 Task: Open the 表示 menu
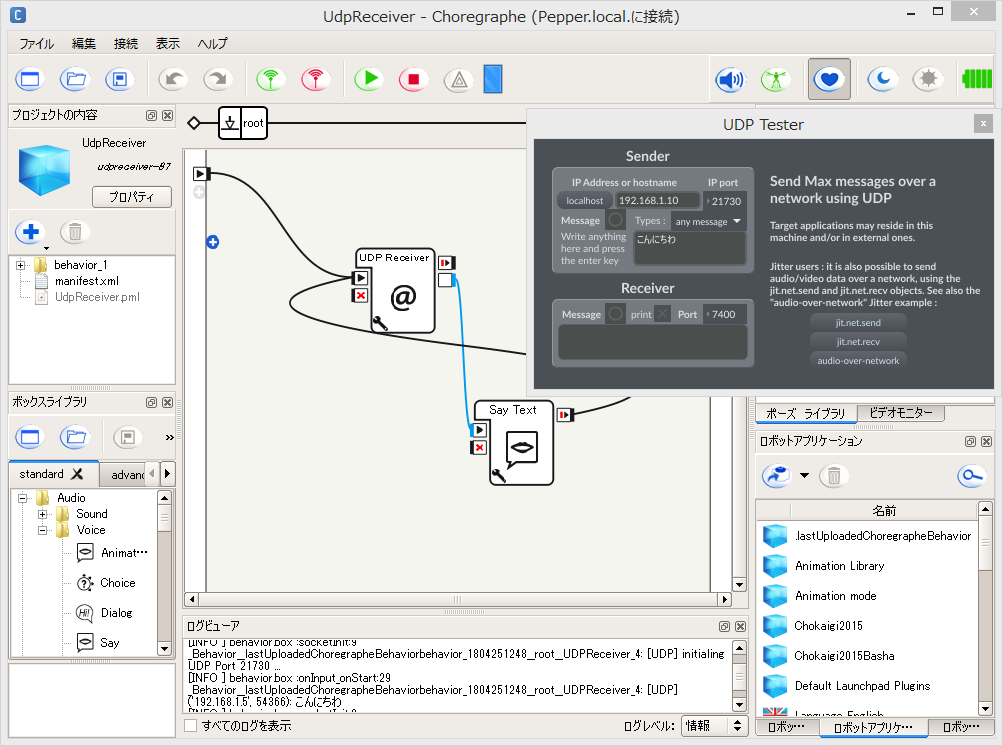(168, 44)
